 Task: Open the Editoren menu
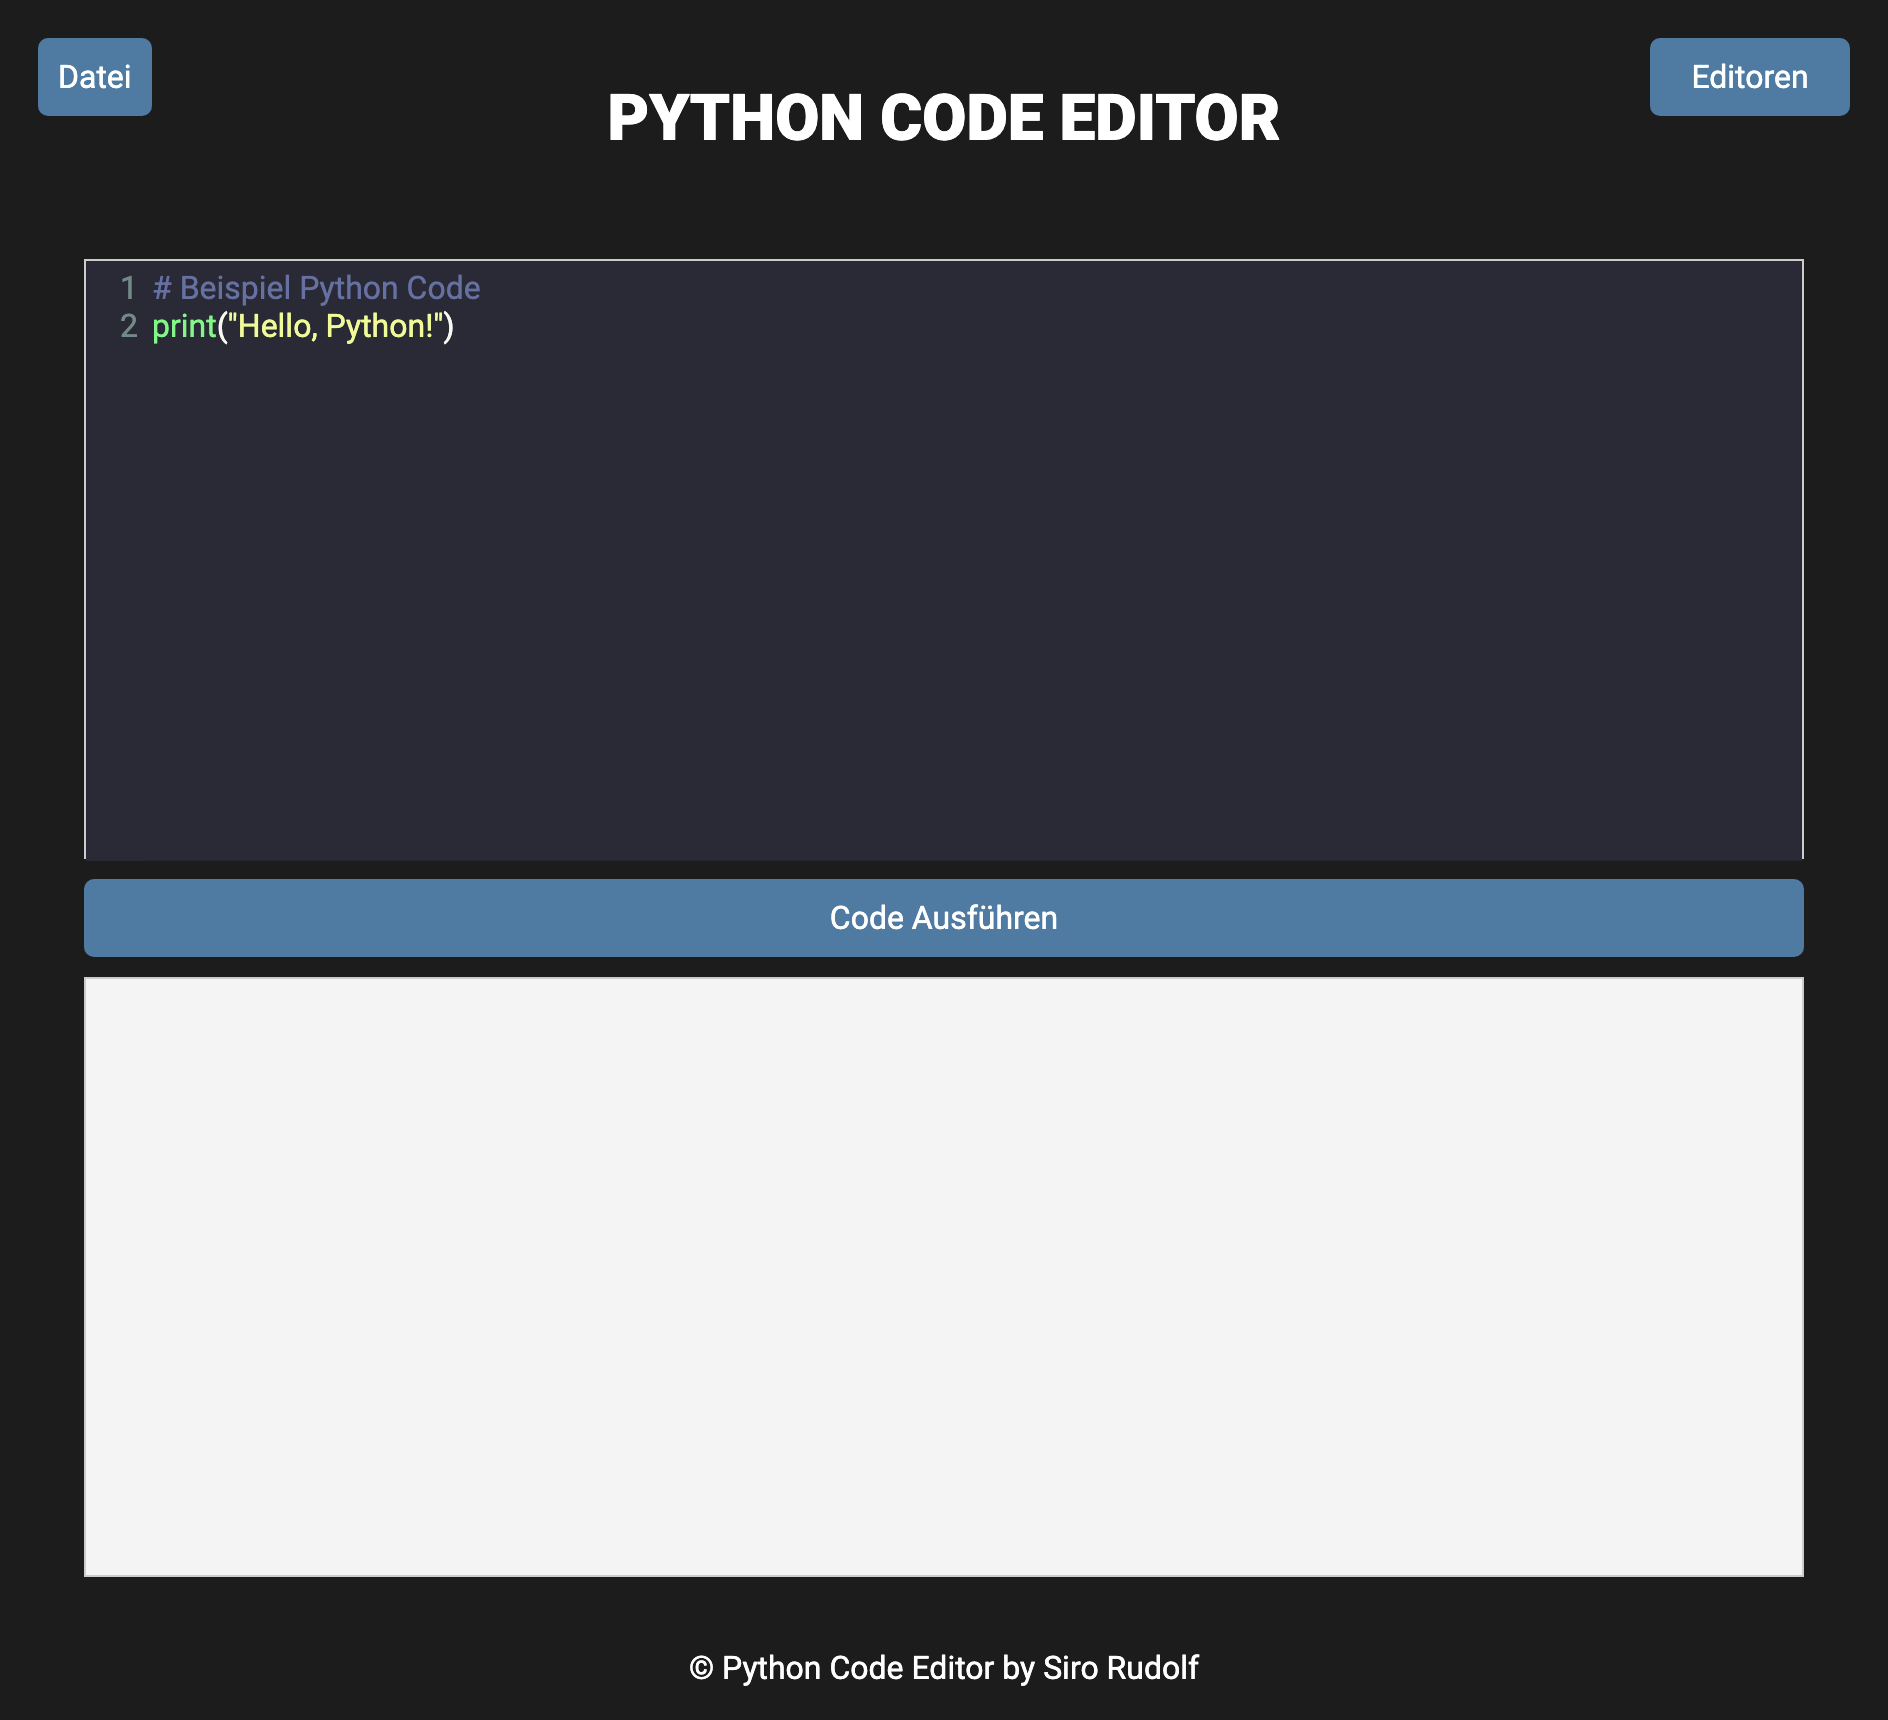click(1749, 77)
